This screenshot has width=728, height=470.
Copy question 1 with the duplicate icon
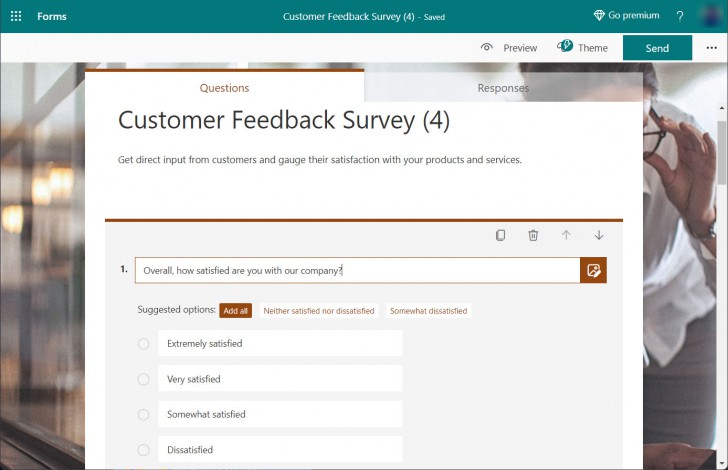tap(500, 235)
